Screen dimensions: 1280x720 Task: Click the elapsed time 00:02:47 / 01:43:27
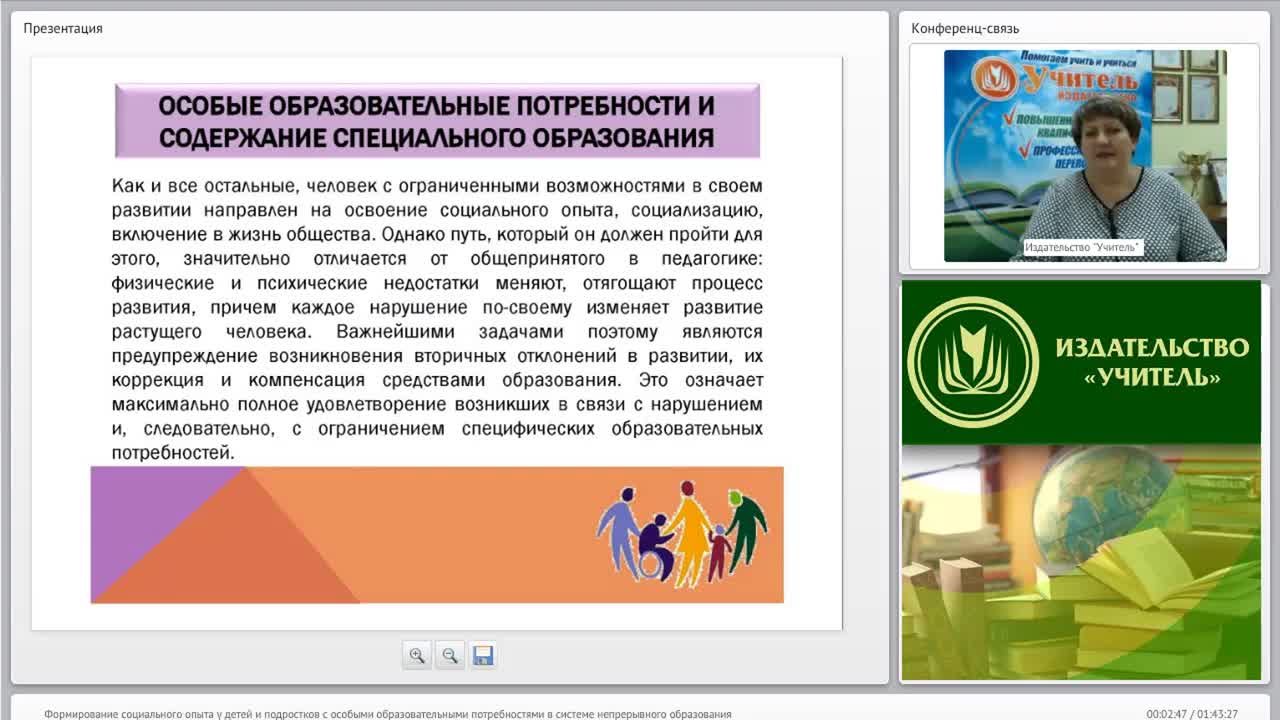click(x=1192, y=714)
